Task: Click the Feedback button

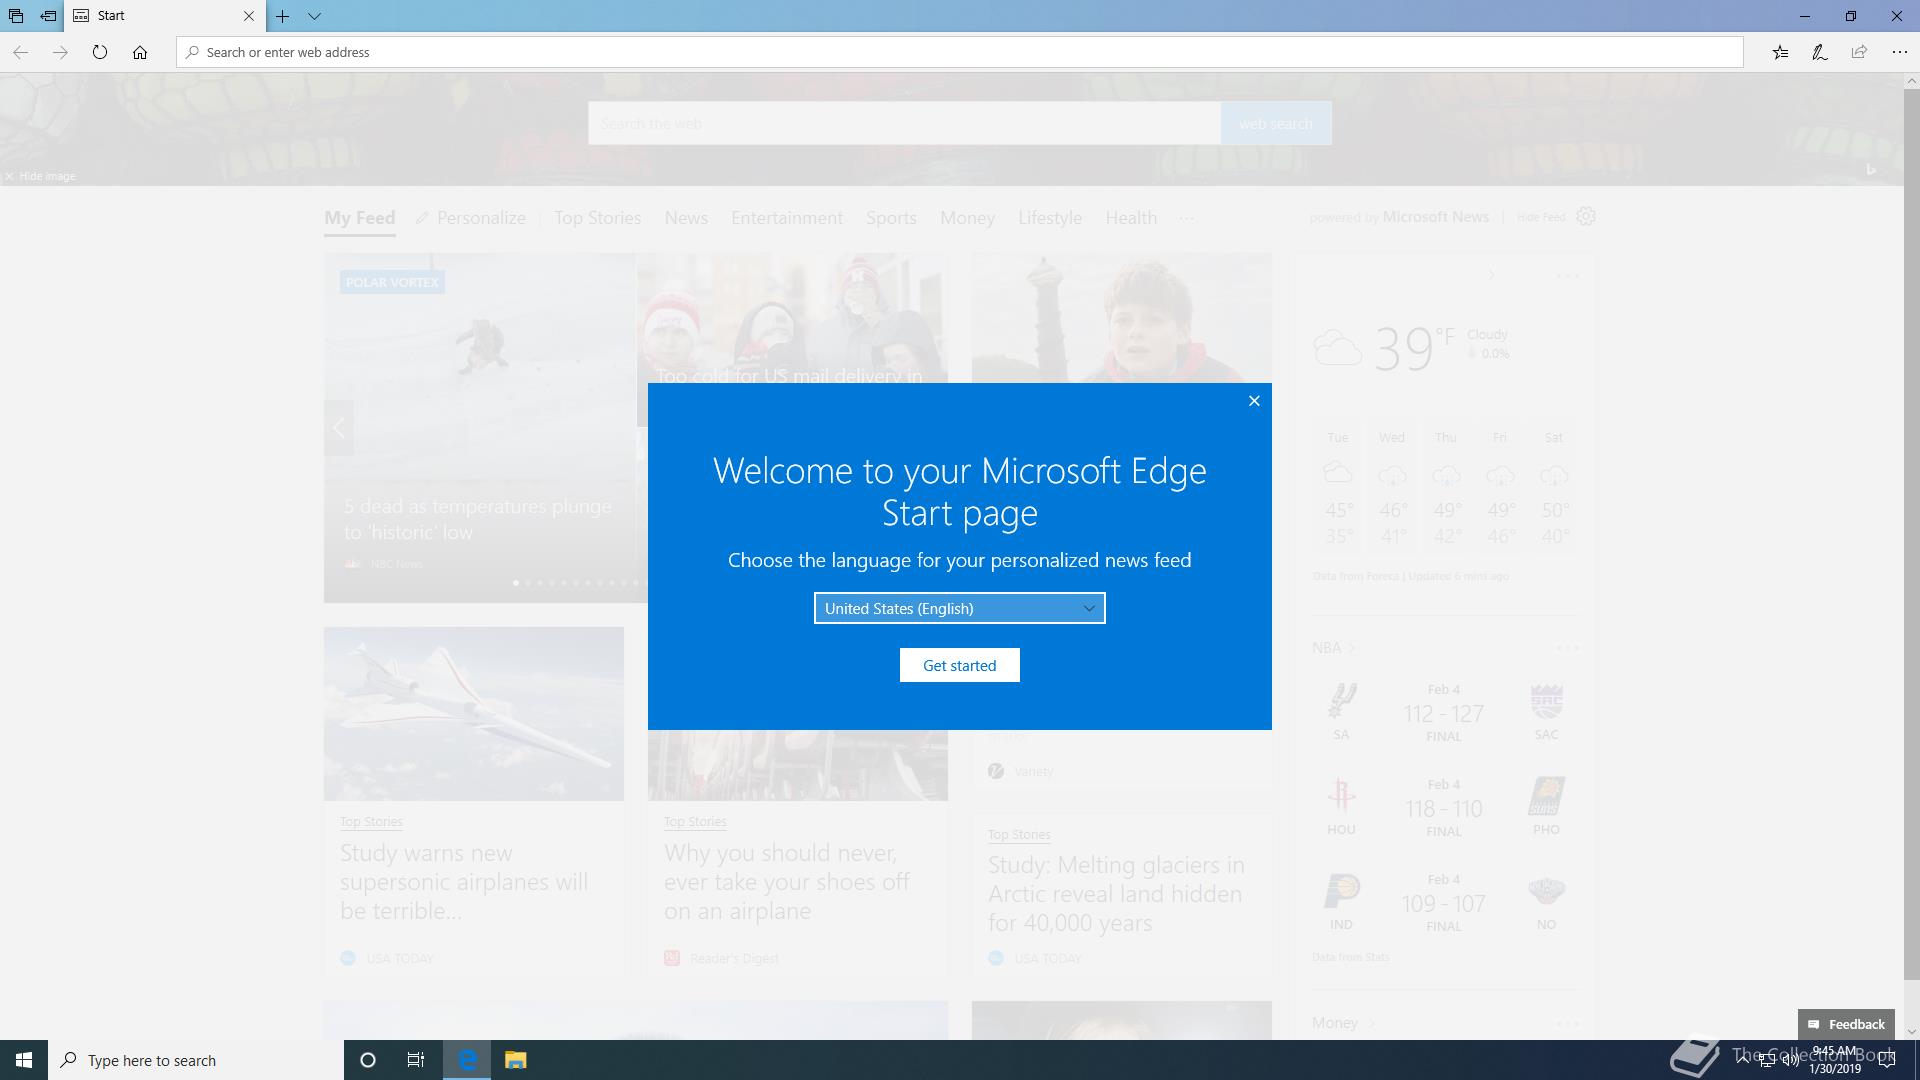Action: click(1846, 1024)
